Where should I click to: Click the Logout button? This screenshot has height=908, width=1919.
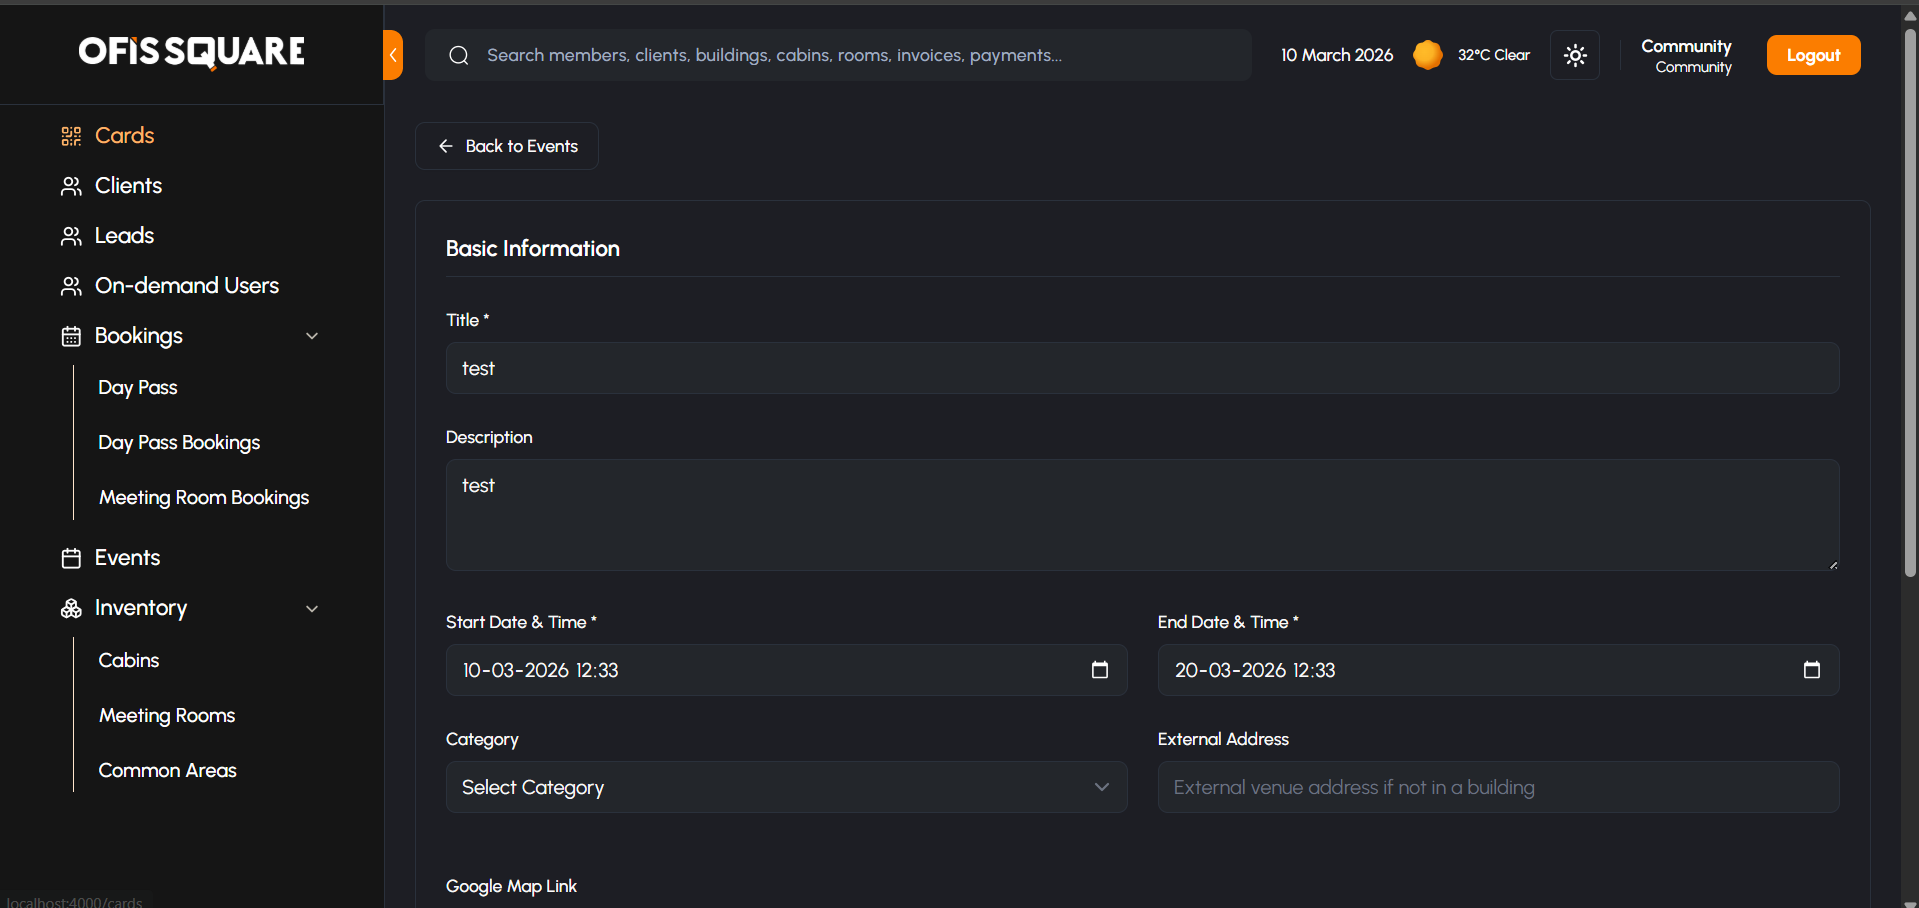tap(1813, 55)
